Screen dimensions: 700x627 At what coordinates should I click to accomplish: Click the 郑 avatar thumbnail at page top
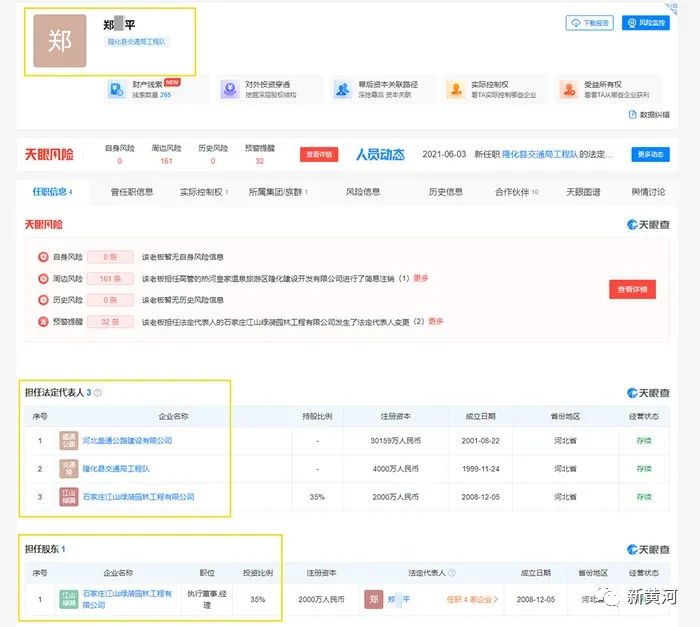click(x=60, y=41)
